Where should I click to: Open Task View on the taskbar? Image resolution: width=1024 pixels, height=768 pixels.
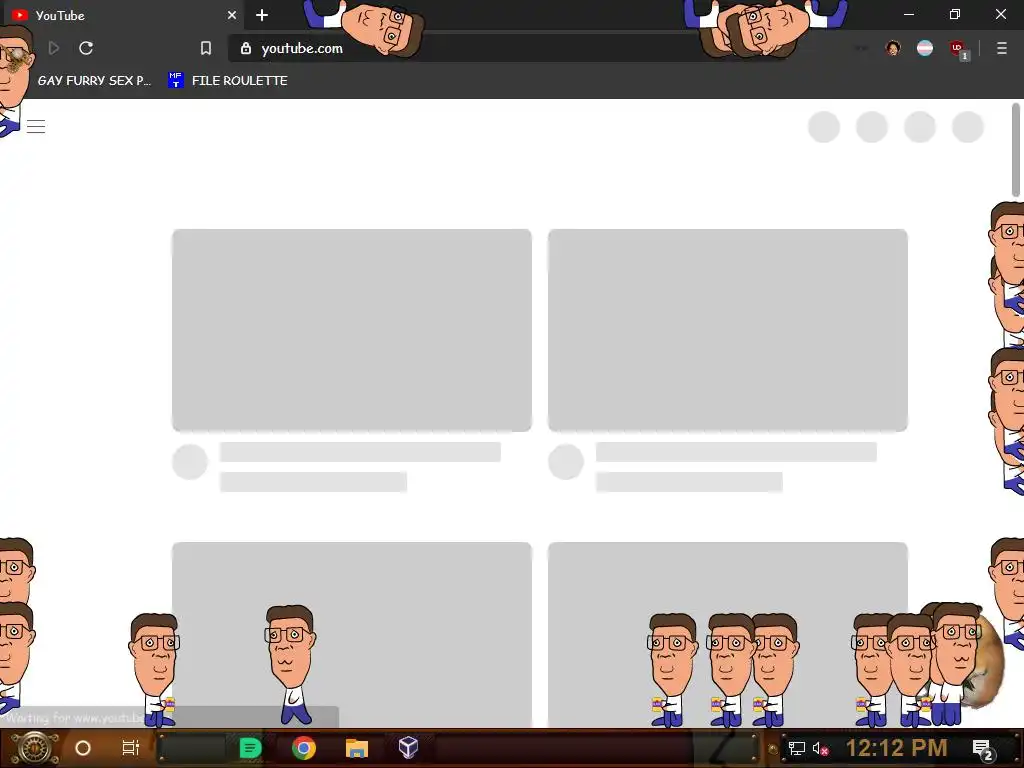click(131, 748)
